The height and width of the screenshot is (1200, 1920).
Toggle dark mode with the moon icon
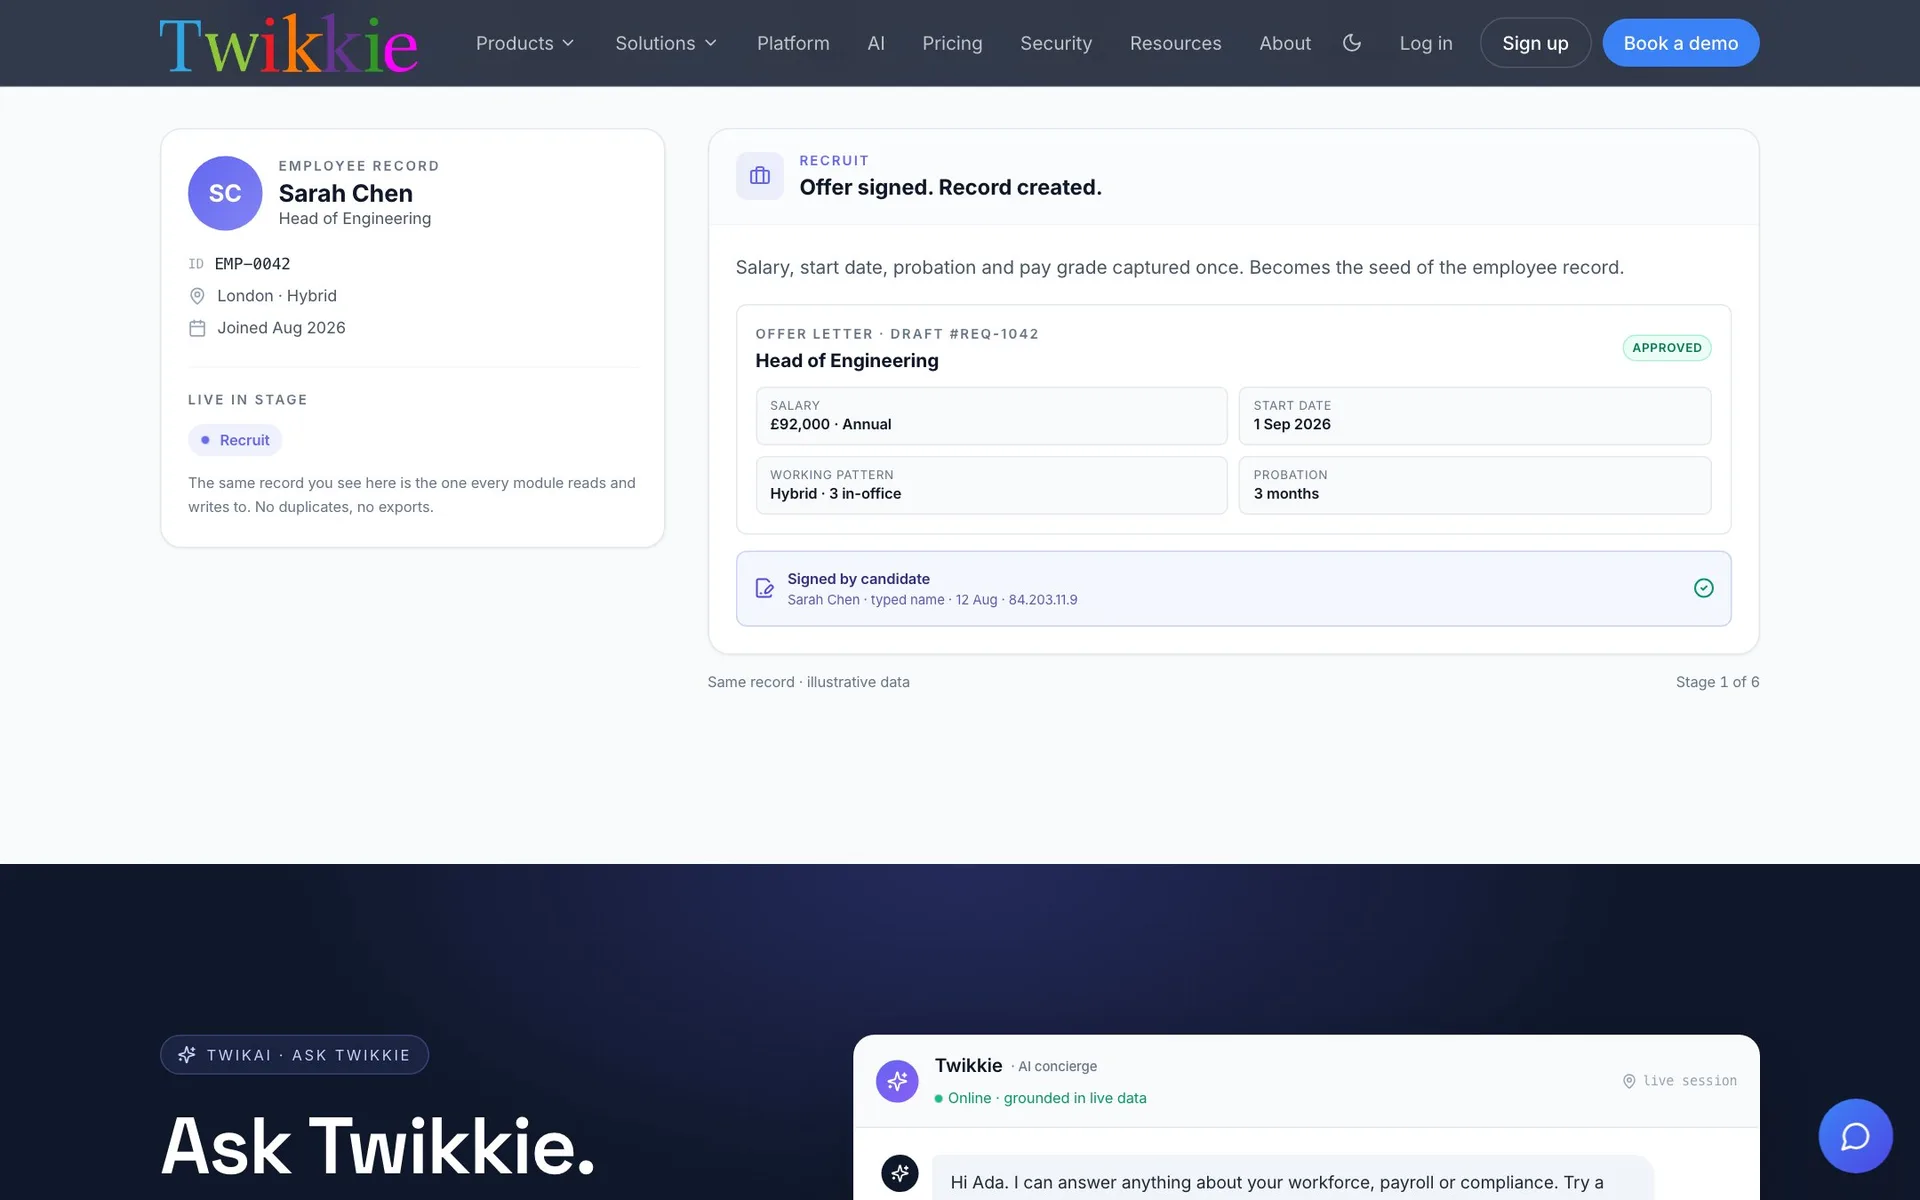point(1351,43)
